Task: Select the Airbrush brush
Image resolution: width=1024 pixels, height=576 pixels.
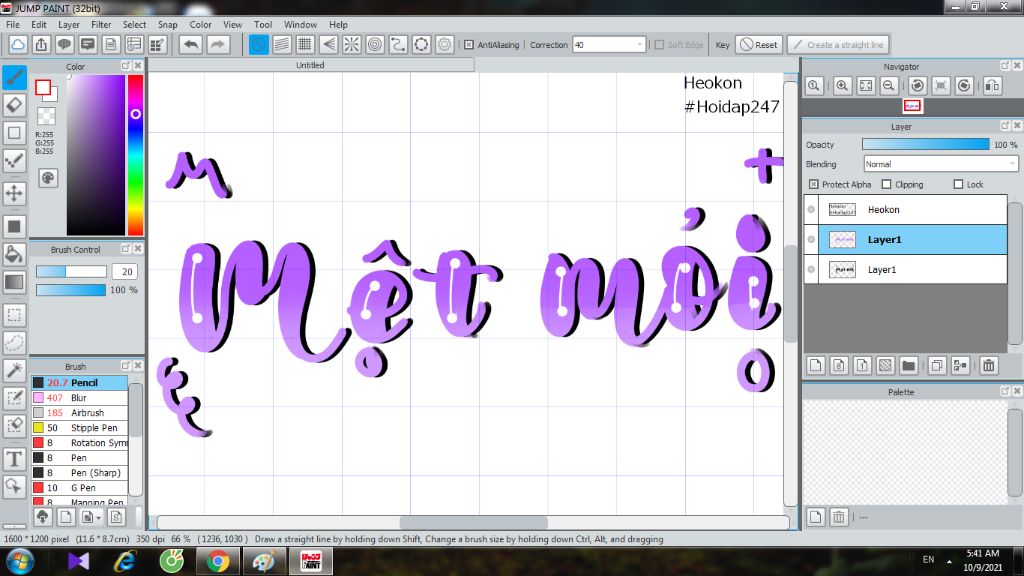Action: click(80, 413)
